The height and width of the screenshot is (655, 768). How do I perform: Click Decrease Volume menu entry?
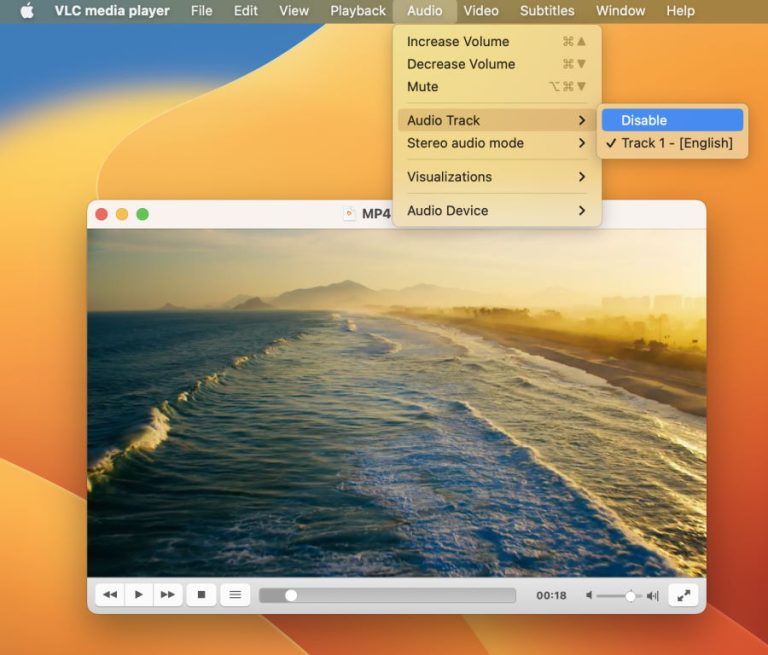coord(461,64)
